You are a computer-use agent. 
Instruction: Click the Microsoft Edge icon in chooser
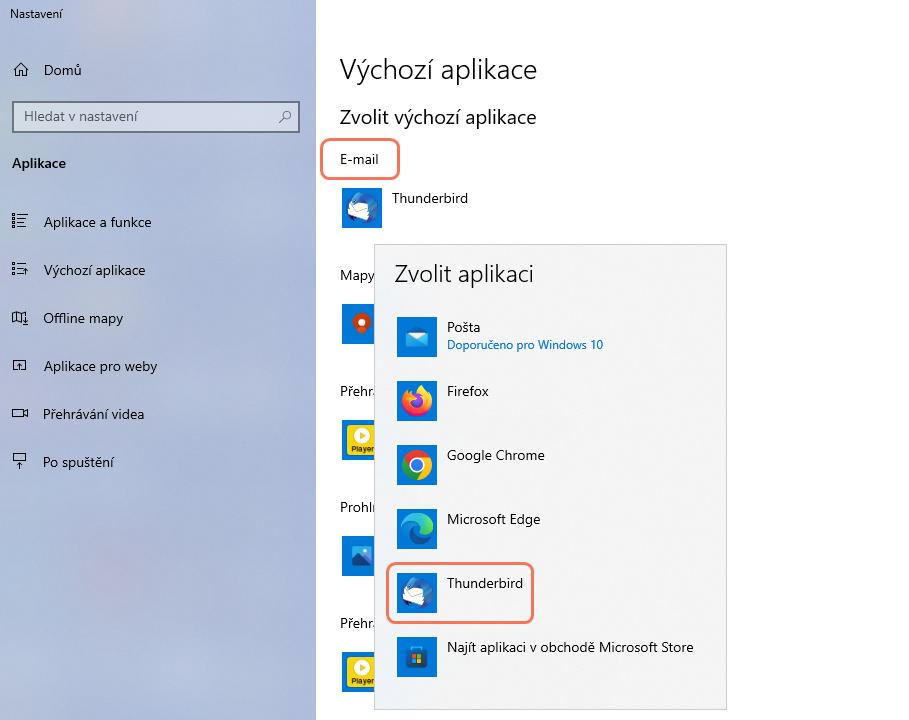pyautogui.click(x=417, y=529)
